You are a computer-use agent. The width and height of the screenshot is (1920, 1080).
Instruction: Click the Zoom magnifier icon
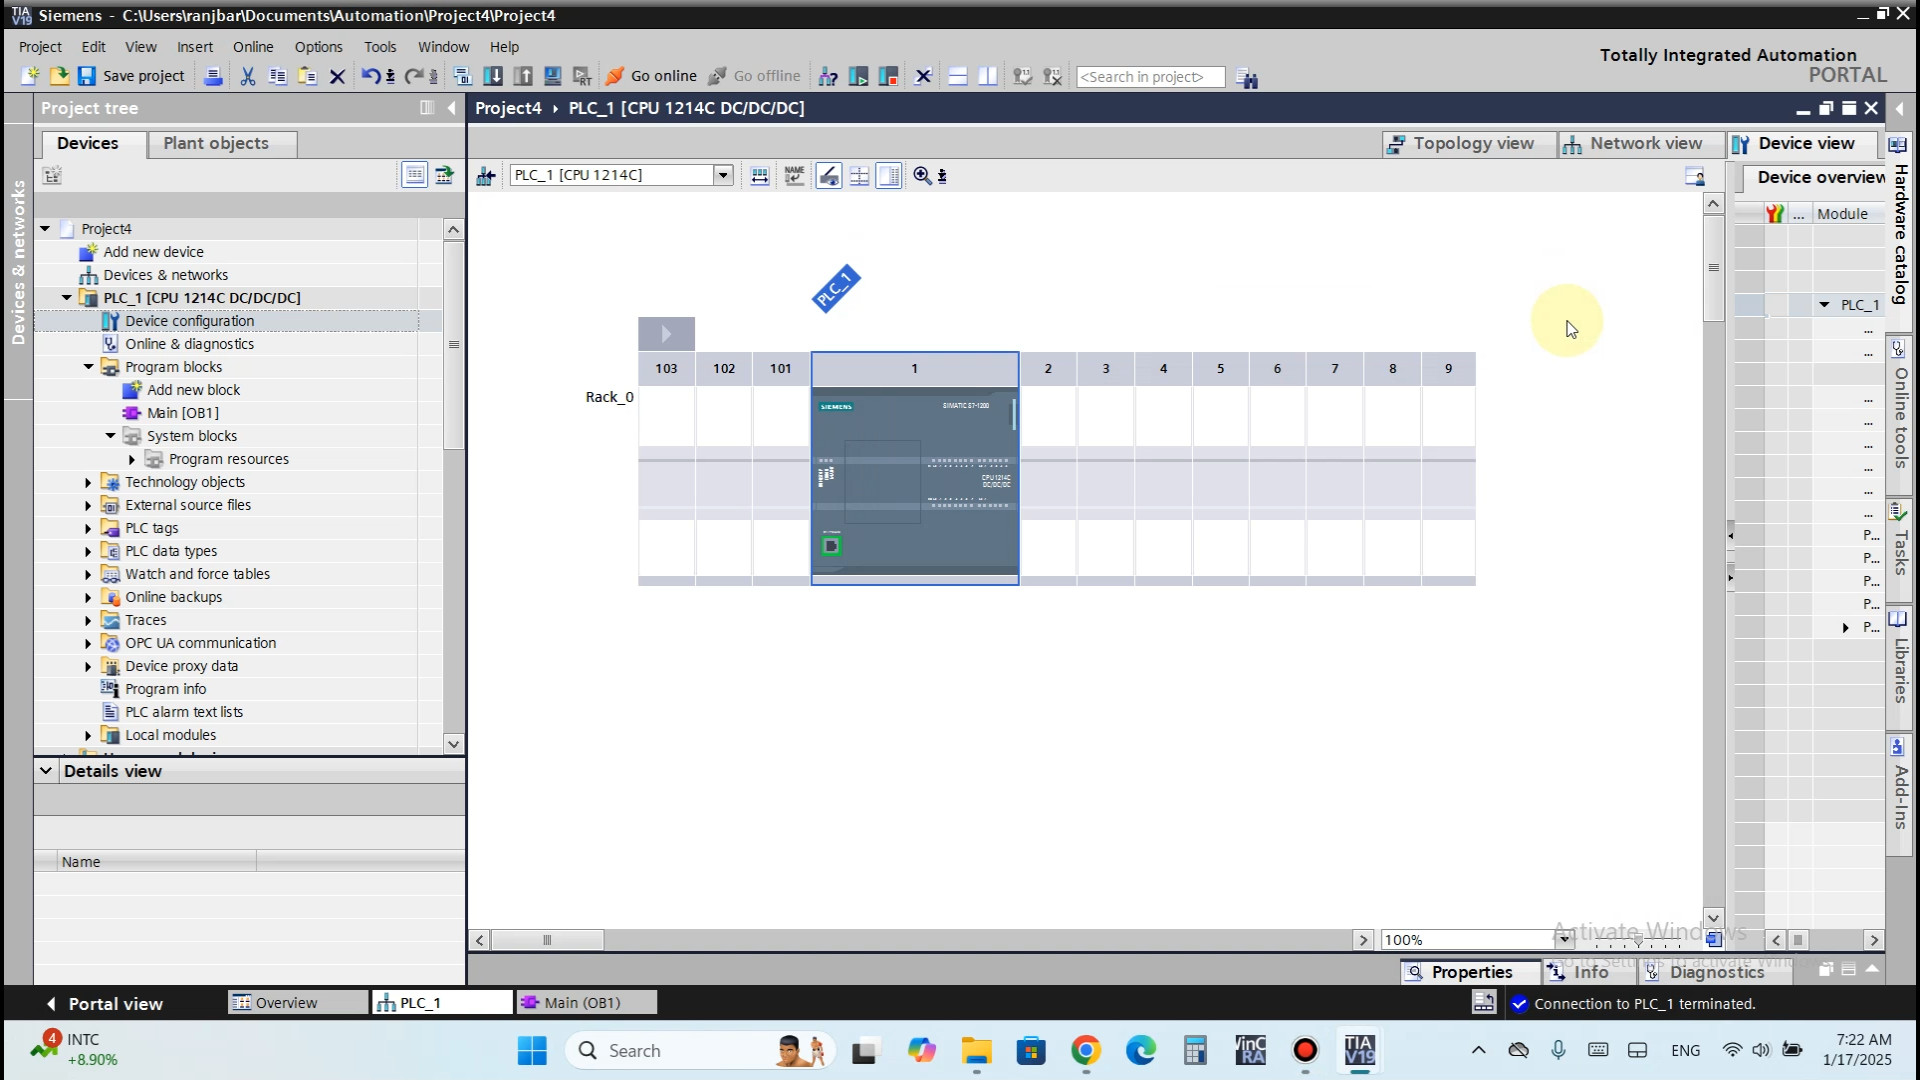click(922, 176)
